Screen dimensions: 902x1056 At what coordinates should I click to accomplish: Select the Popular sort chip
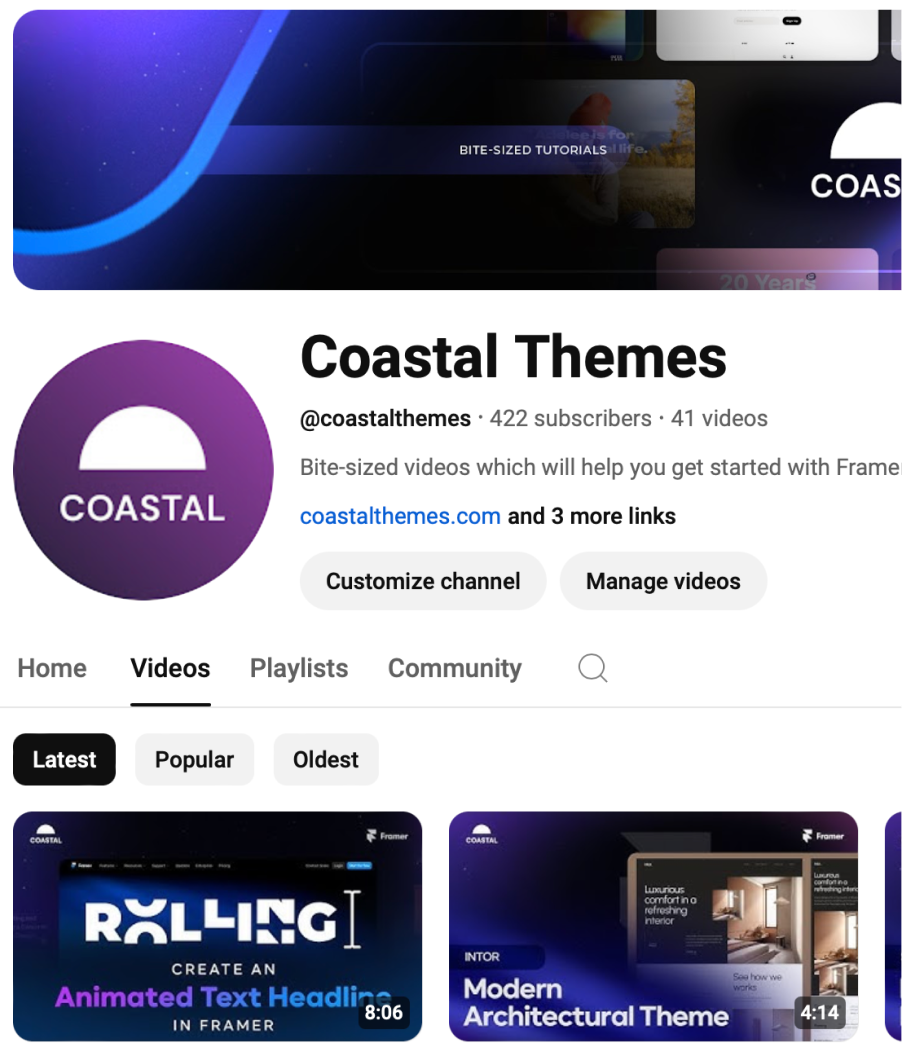point(195,759)
